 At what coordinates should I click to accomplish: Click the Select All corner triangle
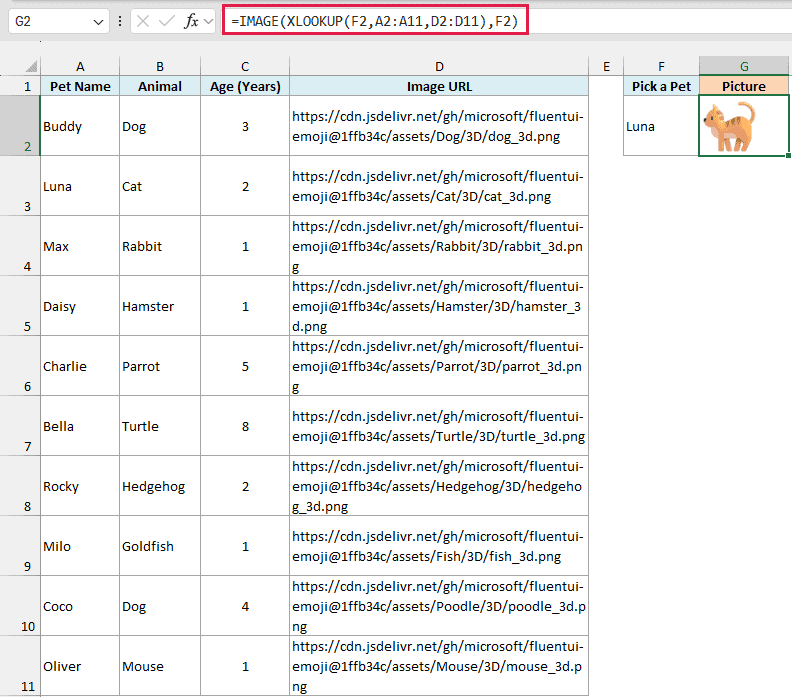coord(31,66)
